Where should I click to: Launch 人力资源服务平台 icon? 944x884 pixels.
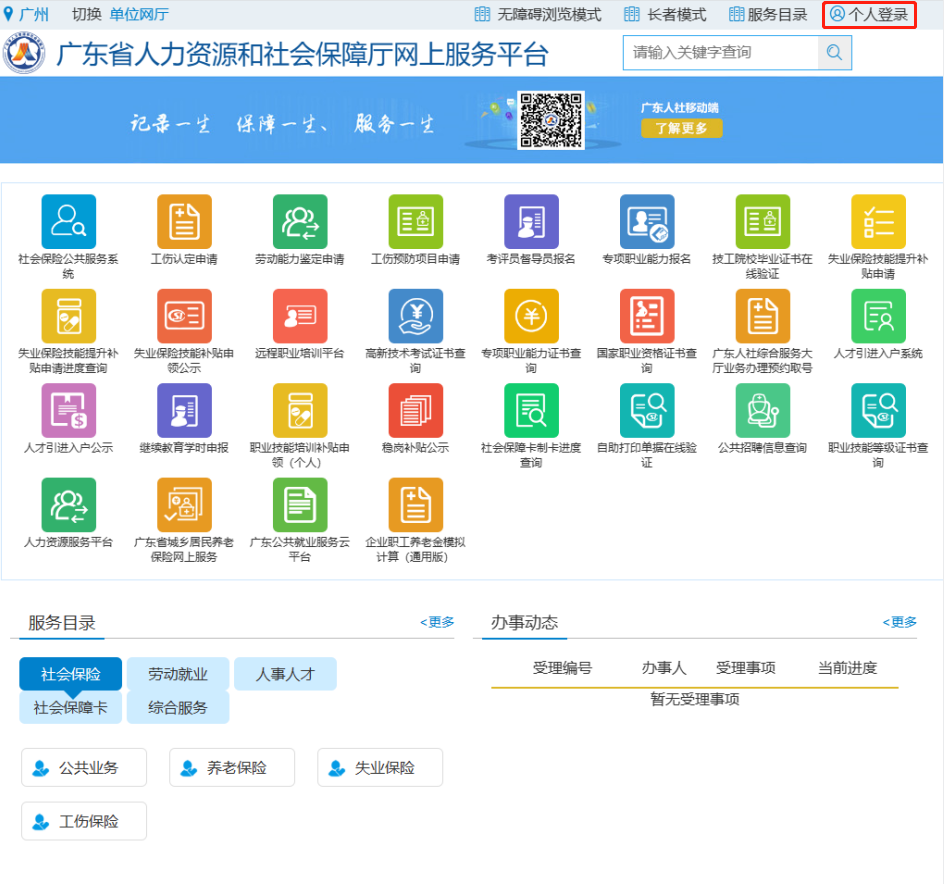pyautogui.click(x=68, y=505)
